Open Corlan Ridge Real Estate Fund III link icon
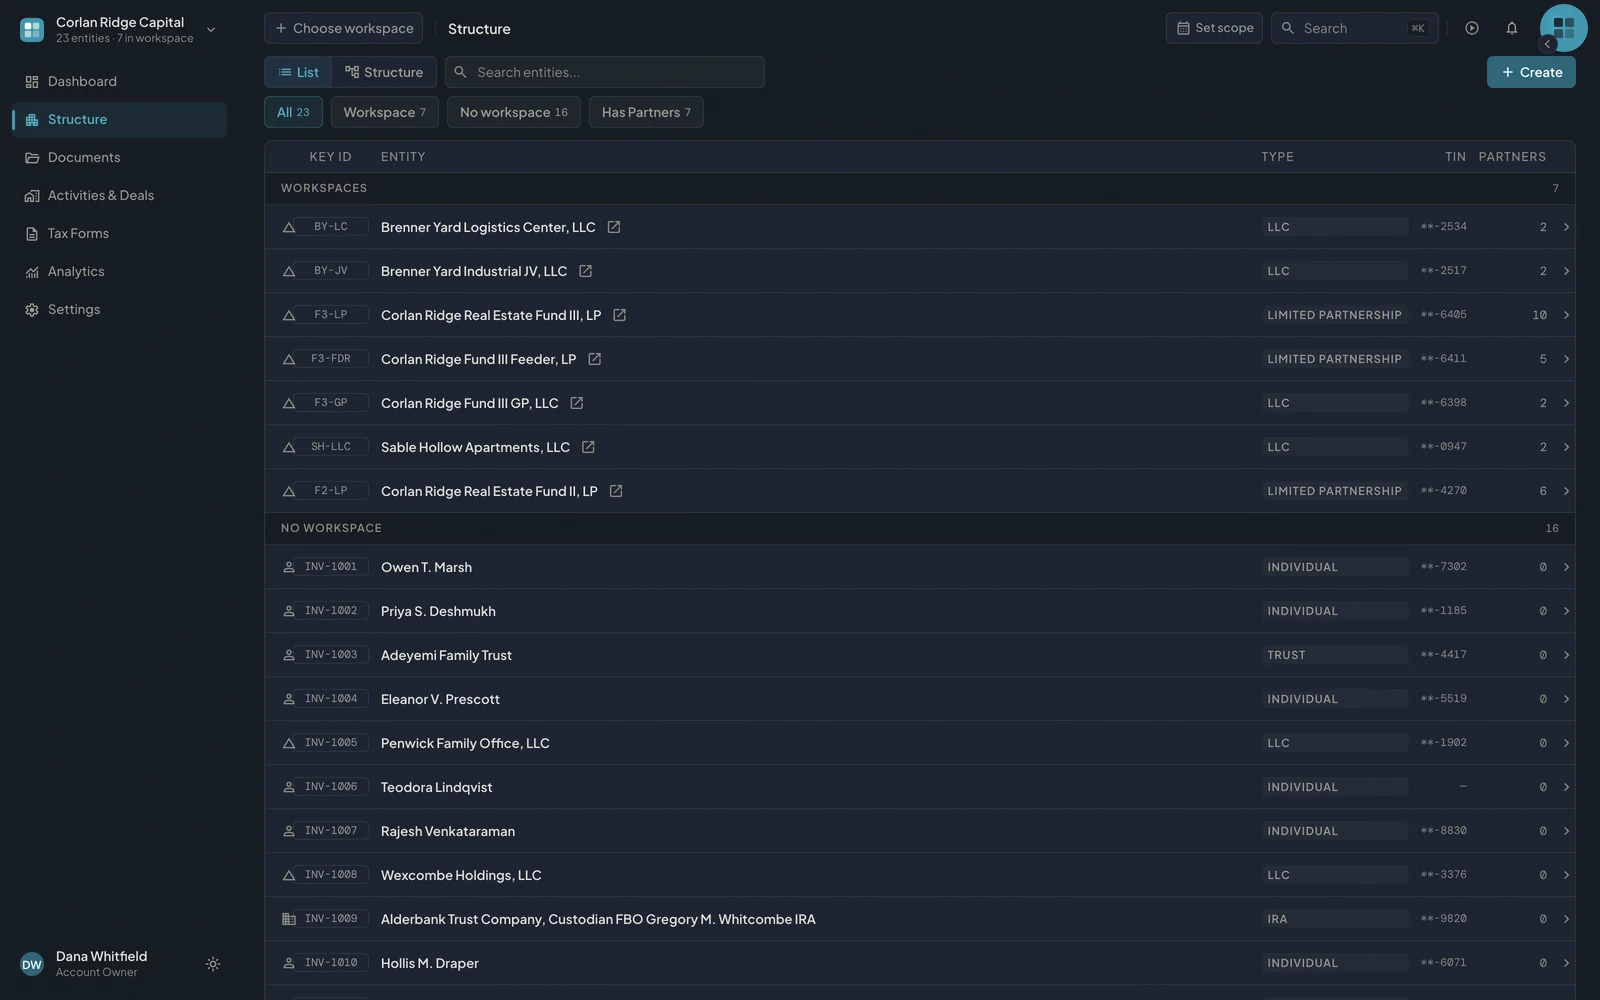Image resolution: width=1600 pixels, height=1000 pixels. (620, 315)
